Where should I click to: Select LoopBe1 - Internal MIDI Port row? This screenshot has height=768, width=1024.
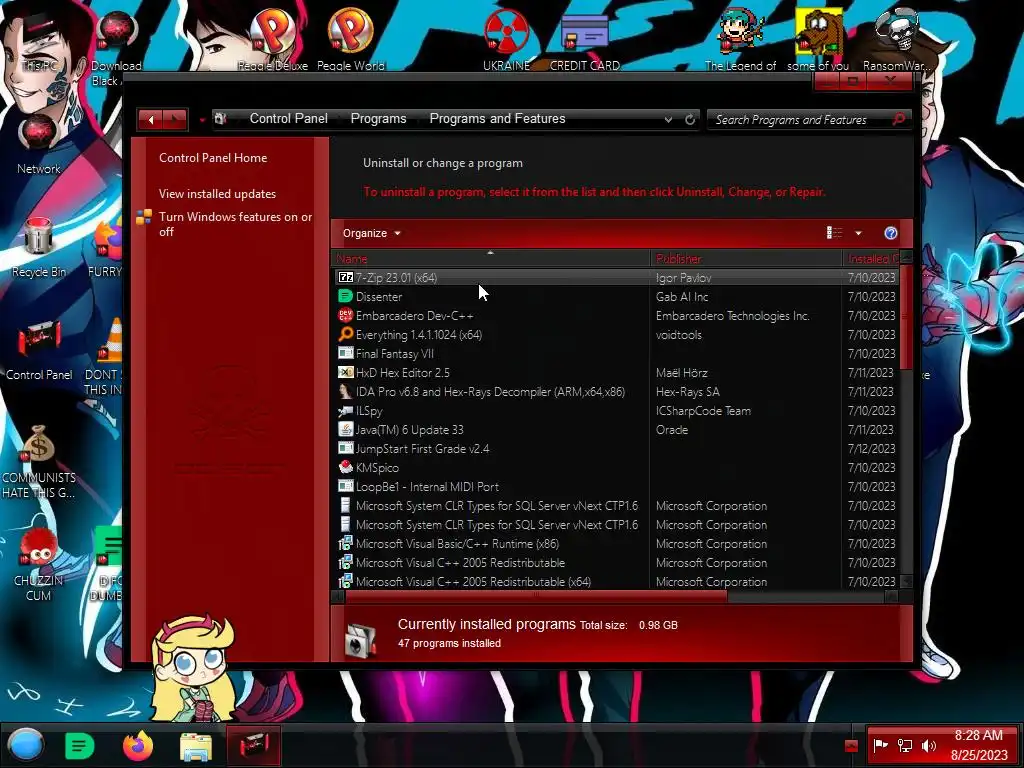pos(616,487)
